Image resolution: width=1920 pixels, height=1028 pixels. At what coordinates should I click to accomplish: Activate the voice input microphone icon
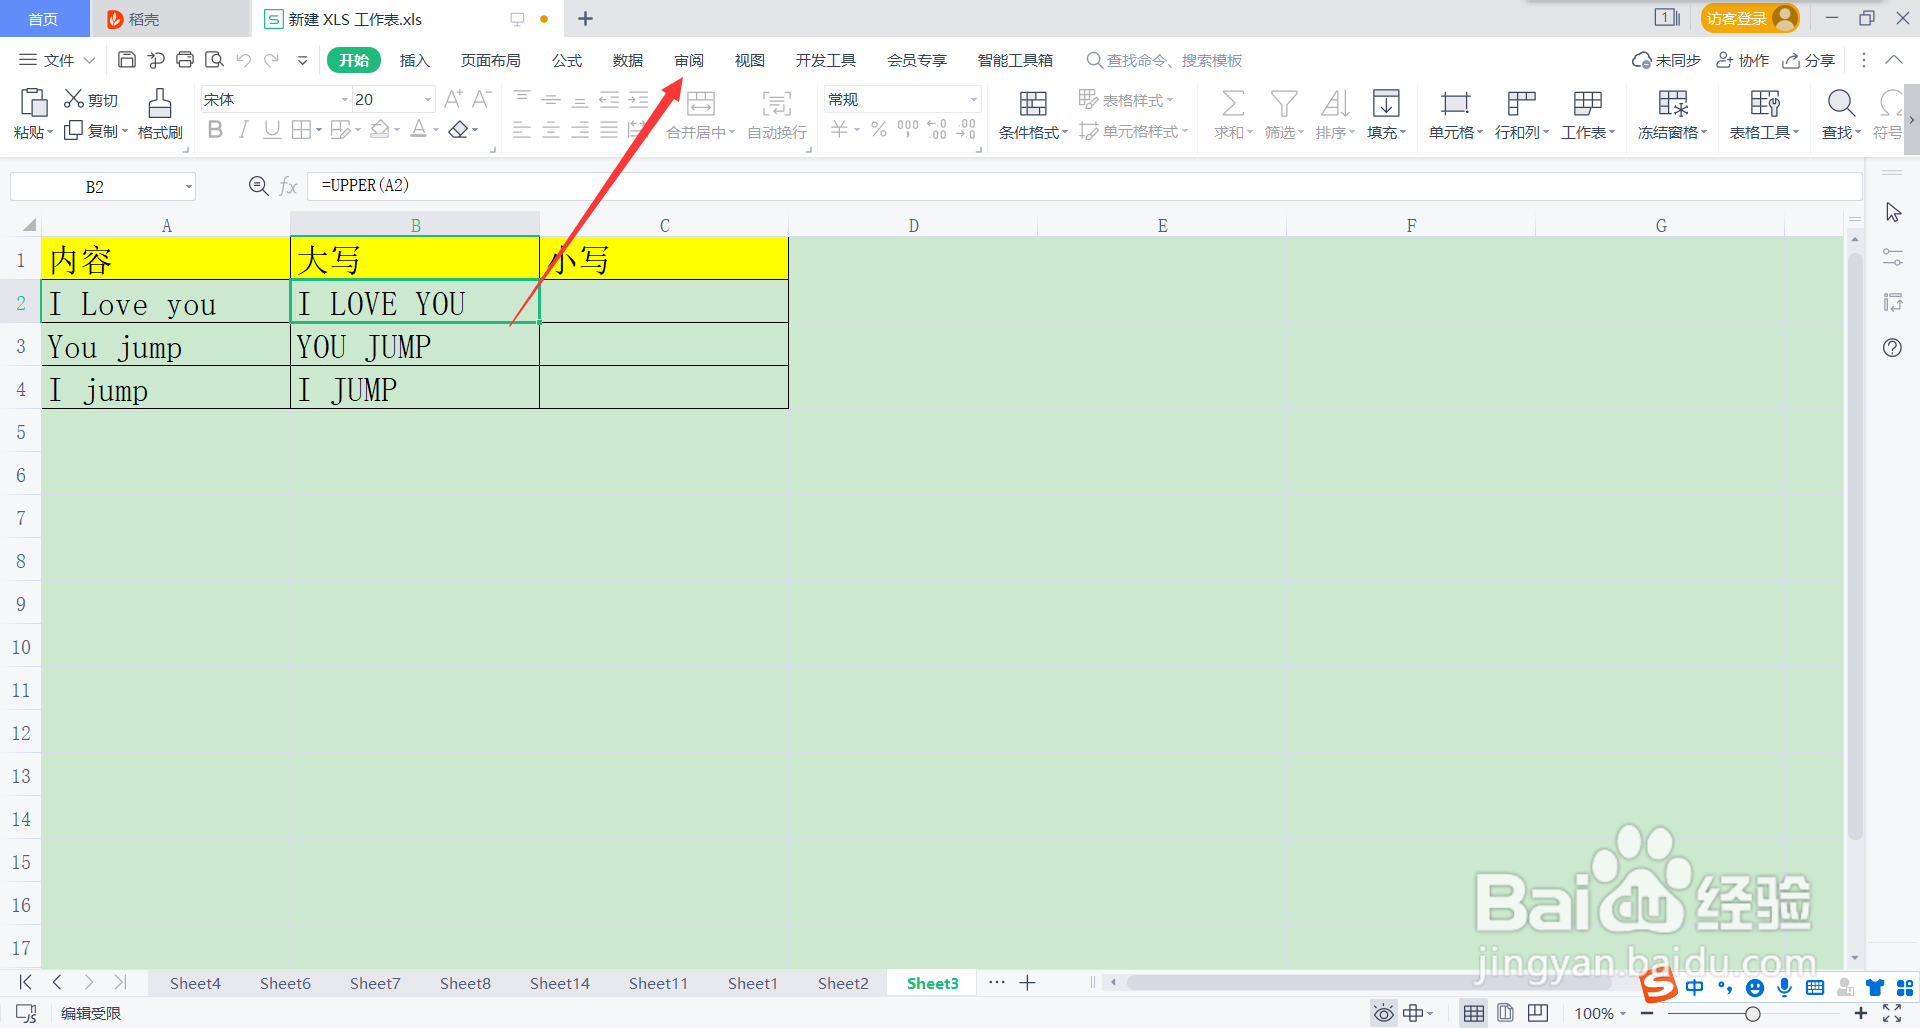tap(1784, 987)
